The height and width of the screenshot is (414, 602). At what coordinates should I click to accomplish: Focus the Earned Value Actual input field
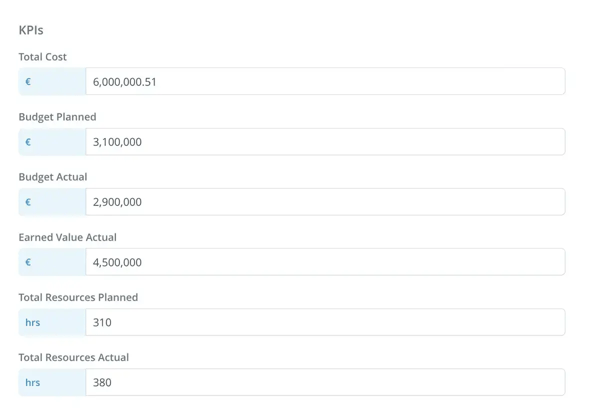point(325,262)
